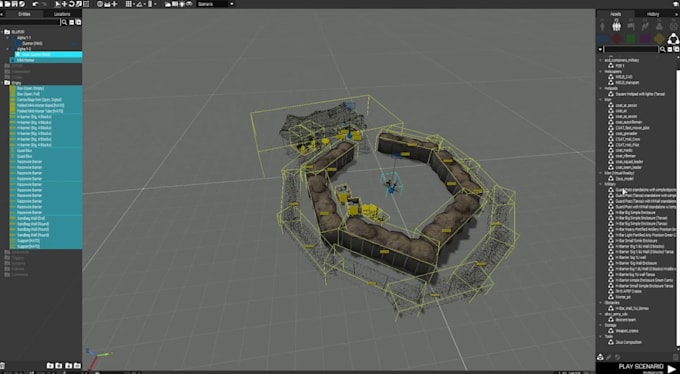680x374 pixels.
Task: Collapse the right panel with arrow button
Action: (677, 14)
